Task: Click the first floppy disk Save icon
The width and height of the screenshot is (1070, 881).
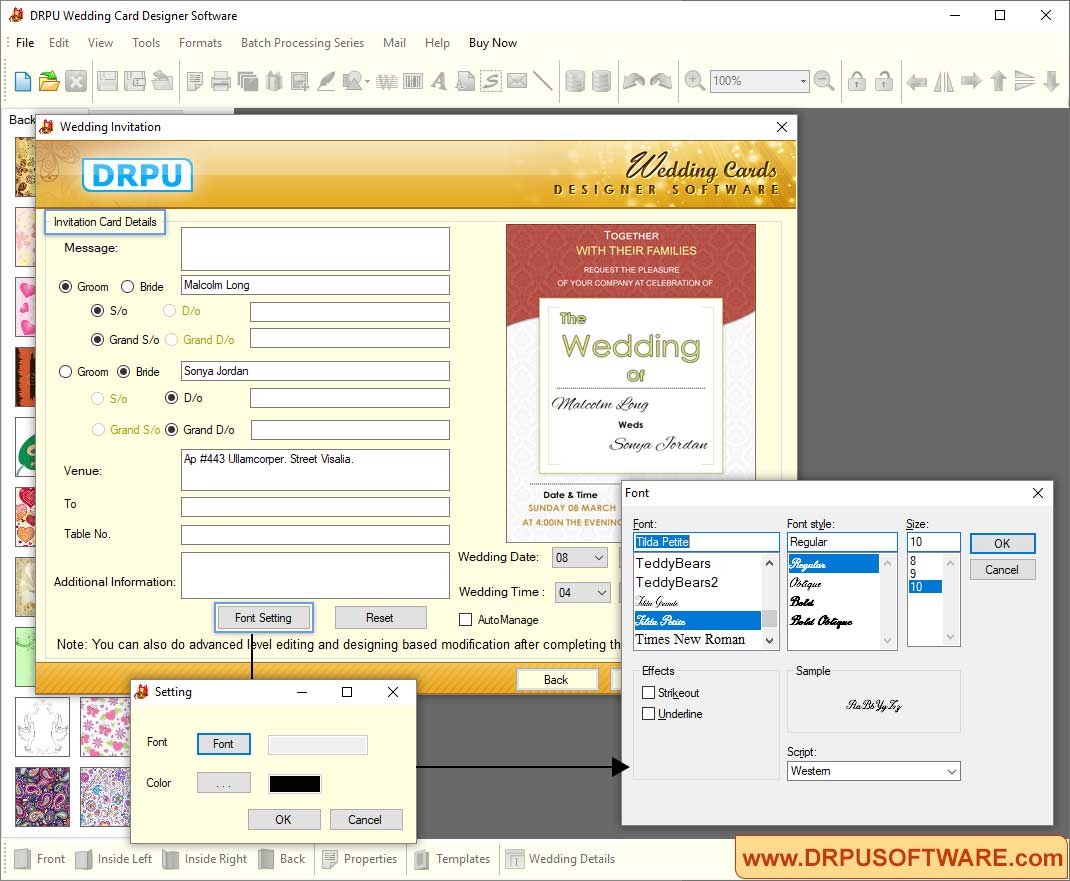Action: [107, 81]
